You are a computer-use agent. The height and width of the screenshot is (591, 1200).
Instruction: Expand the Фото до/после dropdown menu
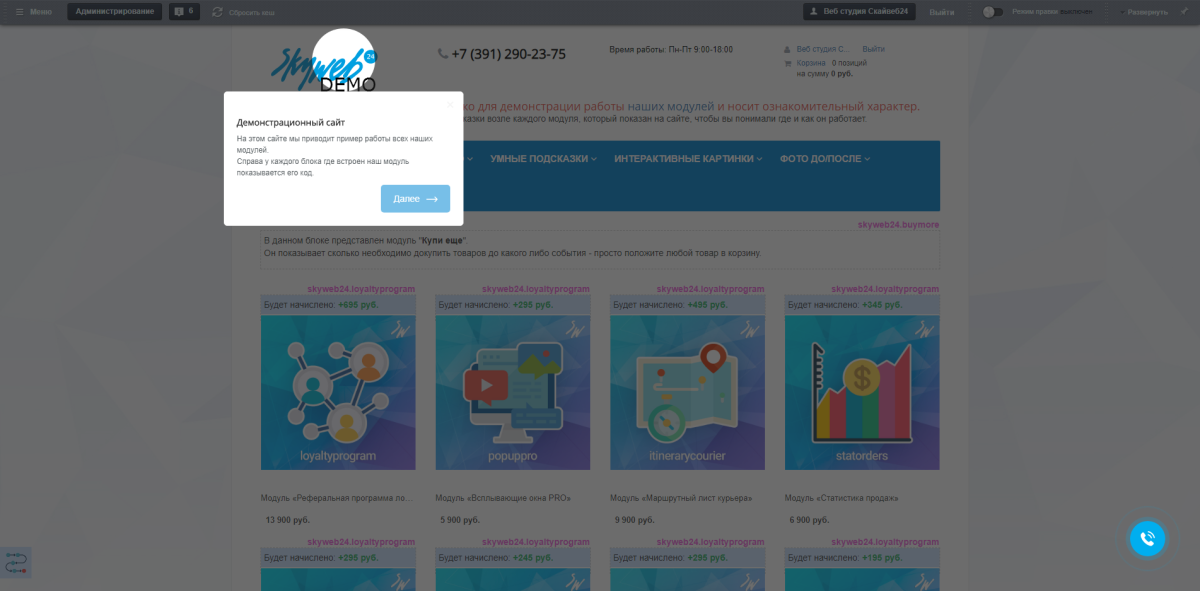tap(825, 158)
